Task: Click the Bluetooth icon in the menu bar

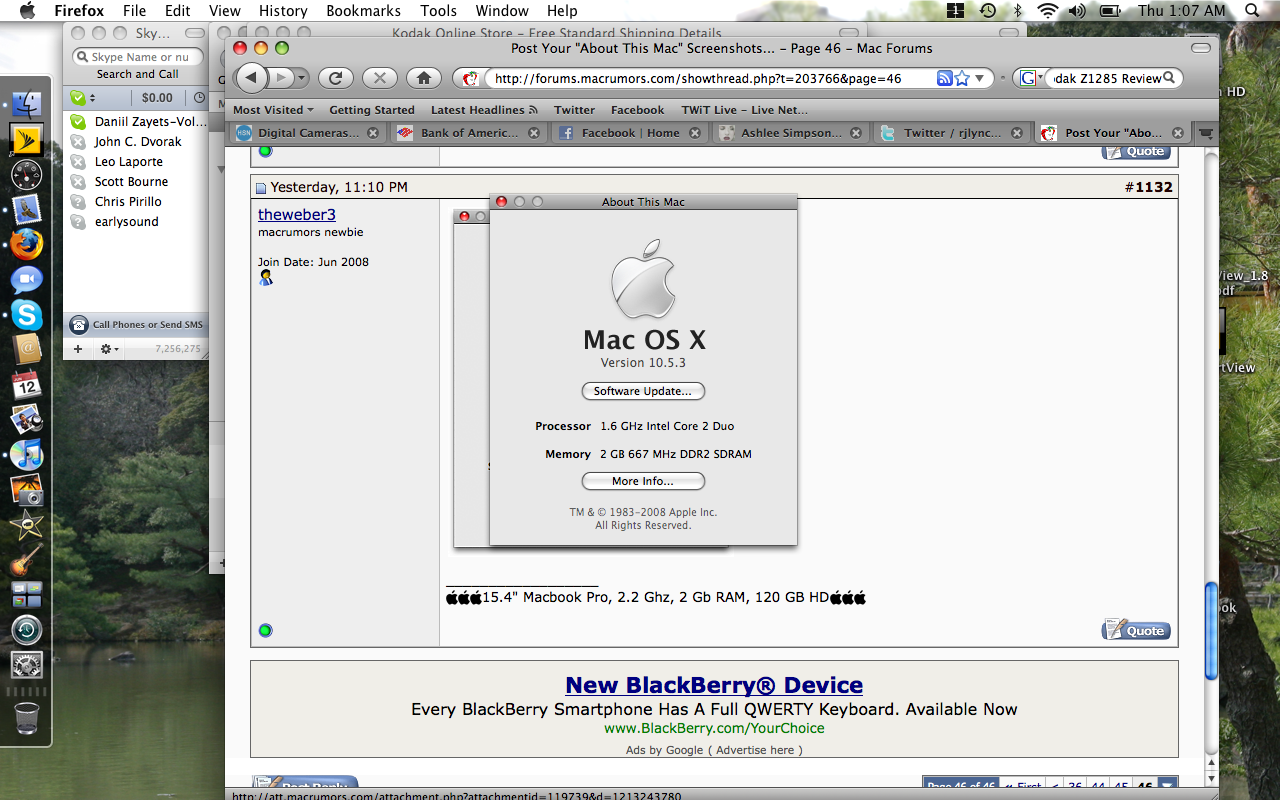Action: point(1018,11)
